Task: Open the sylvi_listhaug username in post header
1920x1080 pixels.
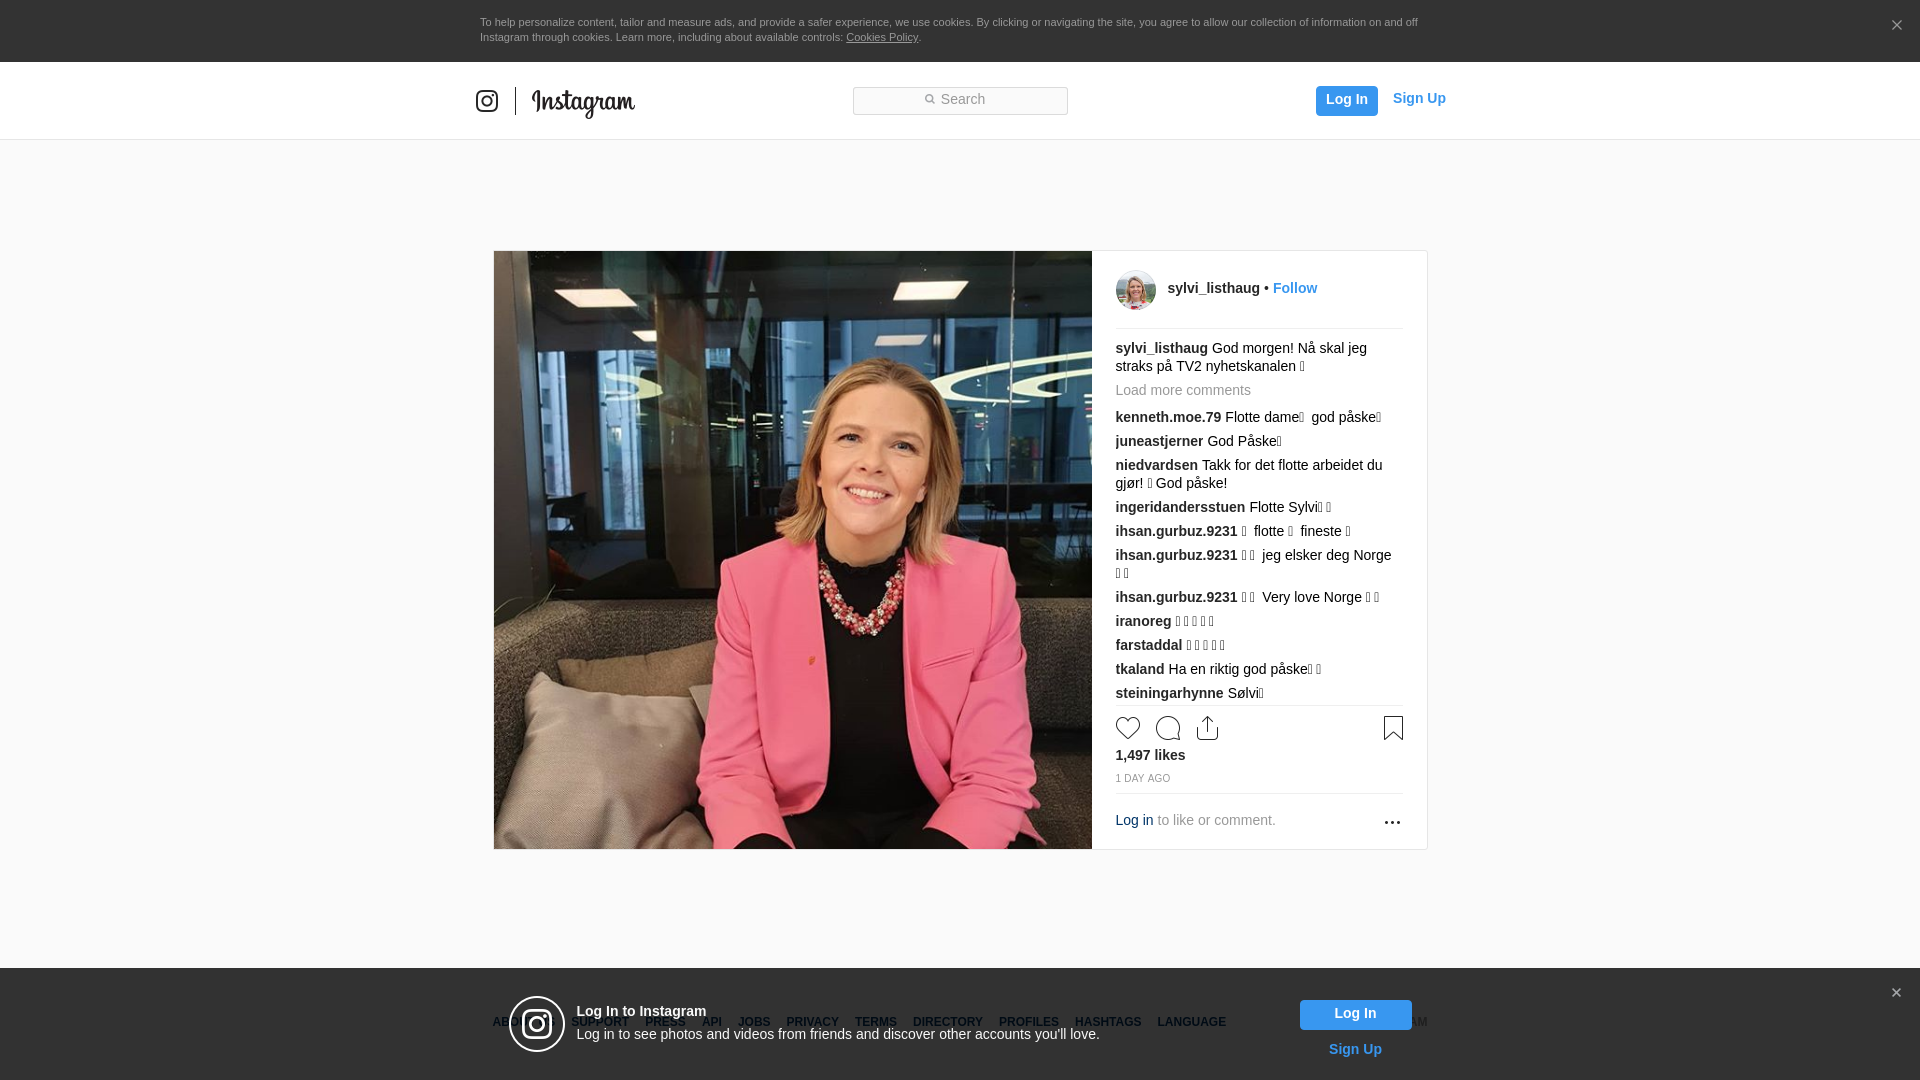Action: 1213,288
